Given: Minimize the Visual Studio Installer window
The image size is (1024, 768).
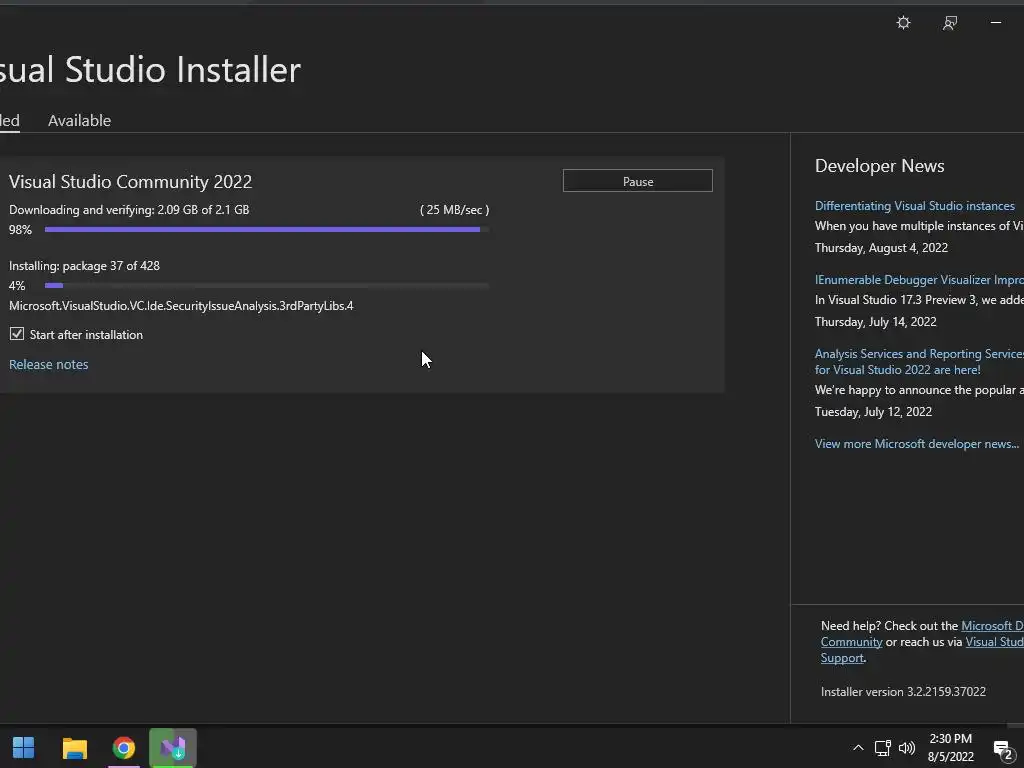Looking at the screenshot, I should click(x=996, y=23).
